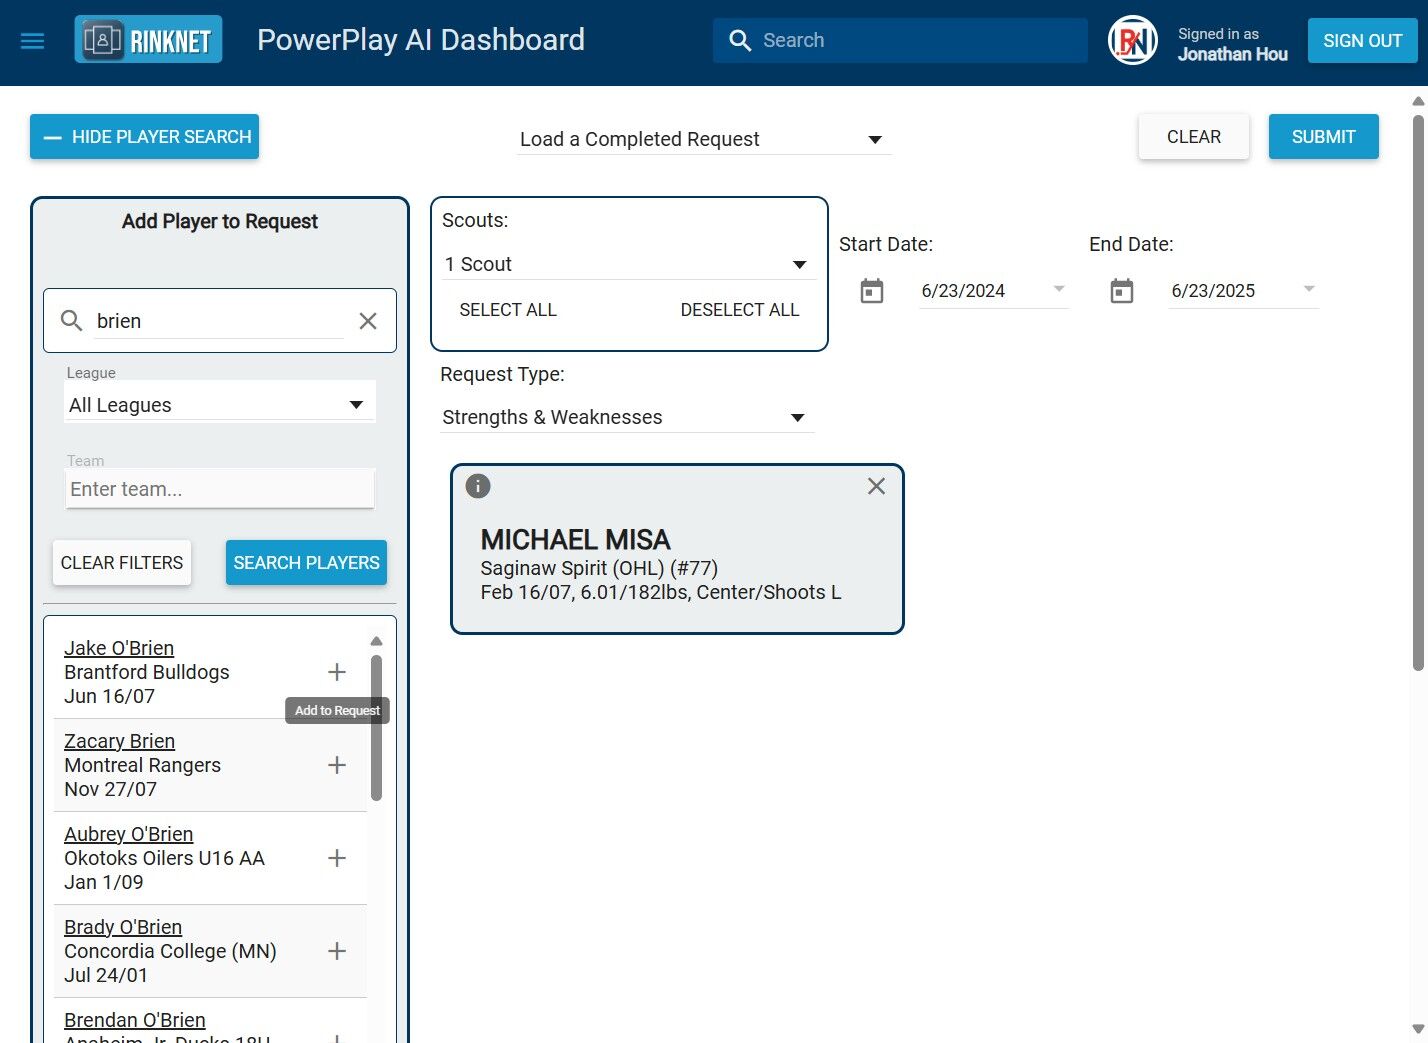The width and height of the screenshot is (1428, 1043).
Task: Click the player results list scrollbar
Action: (376, 727)
